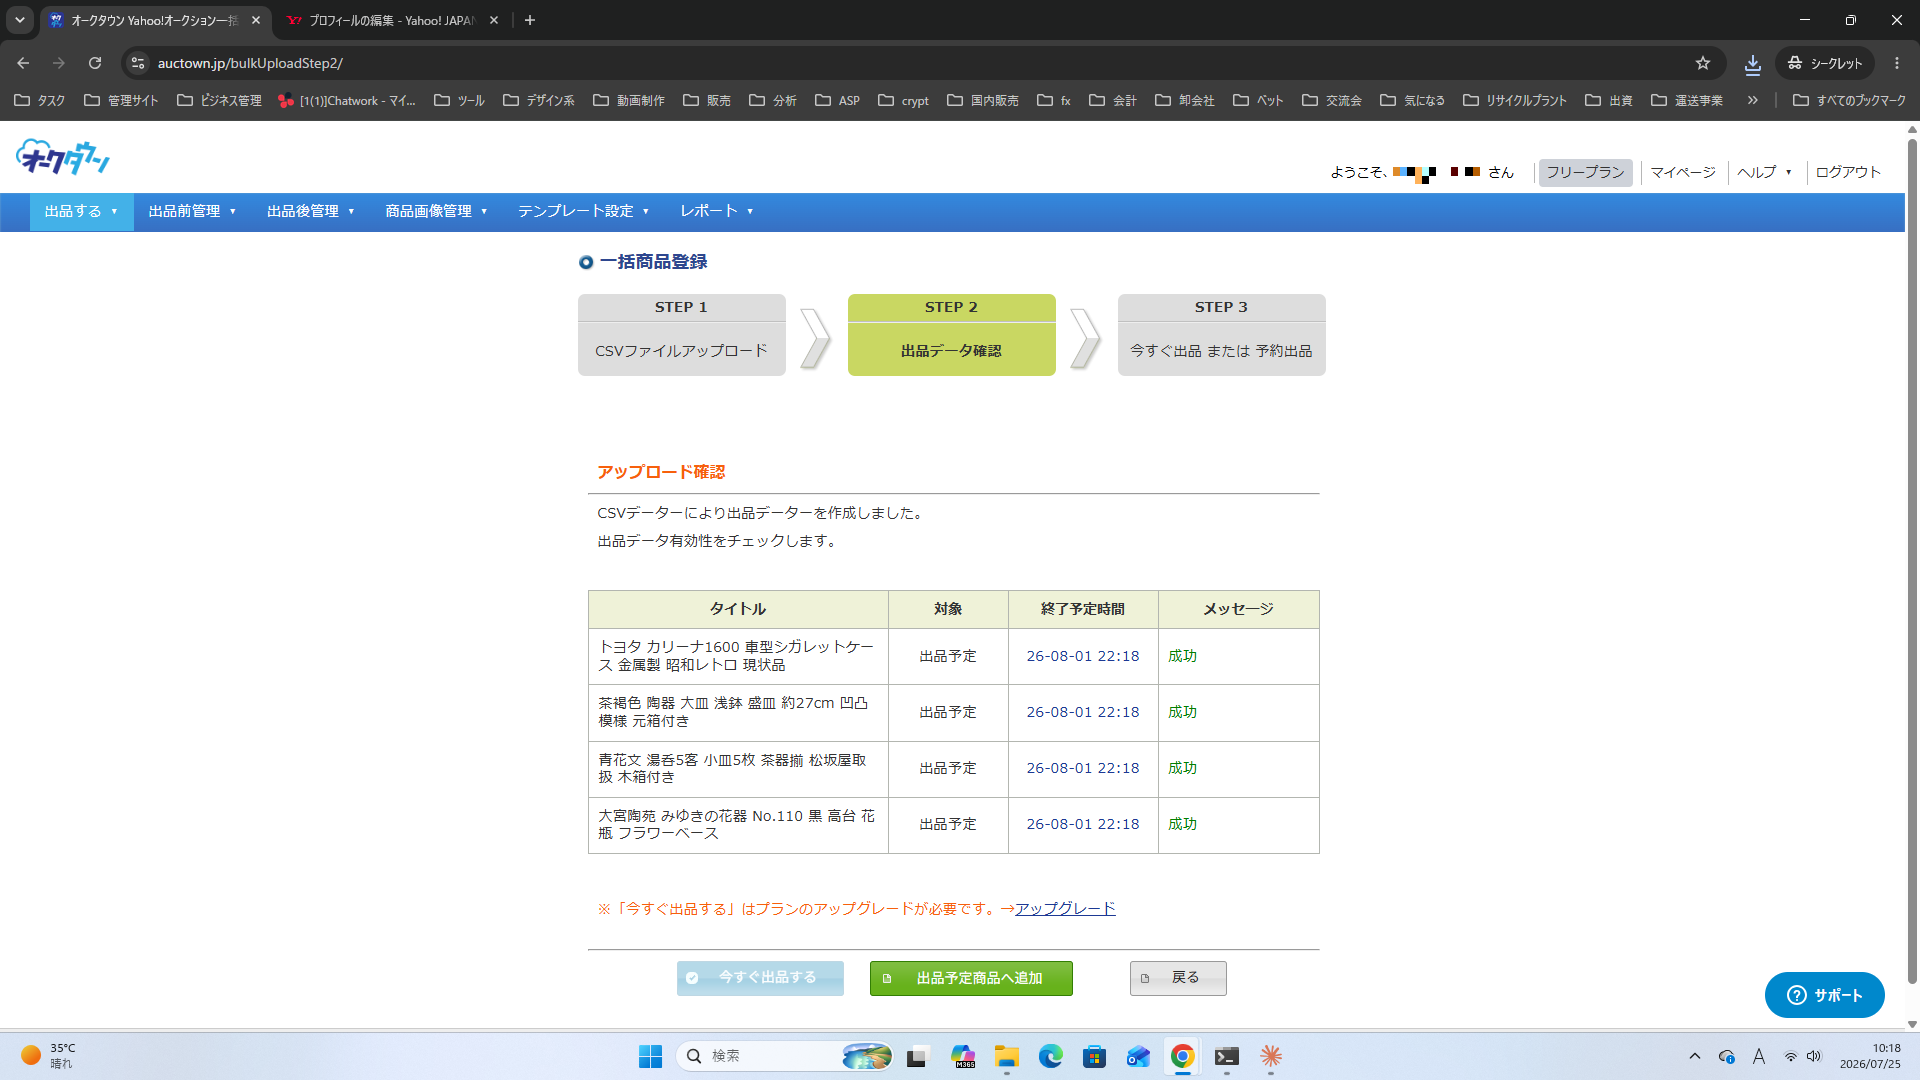Viewport: 1920px width, 1080px height.
Task: Open Microsoft Store from taskbar
Action: 1094,1056
